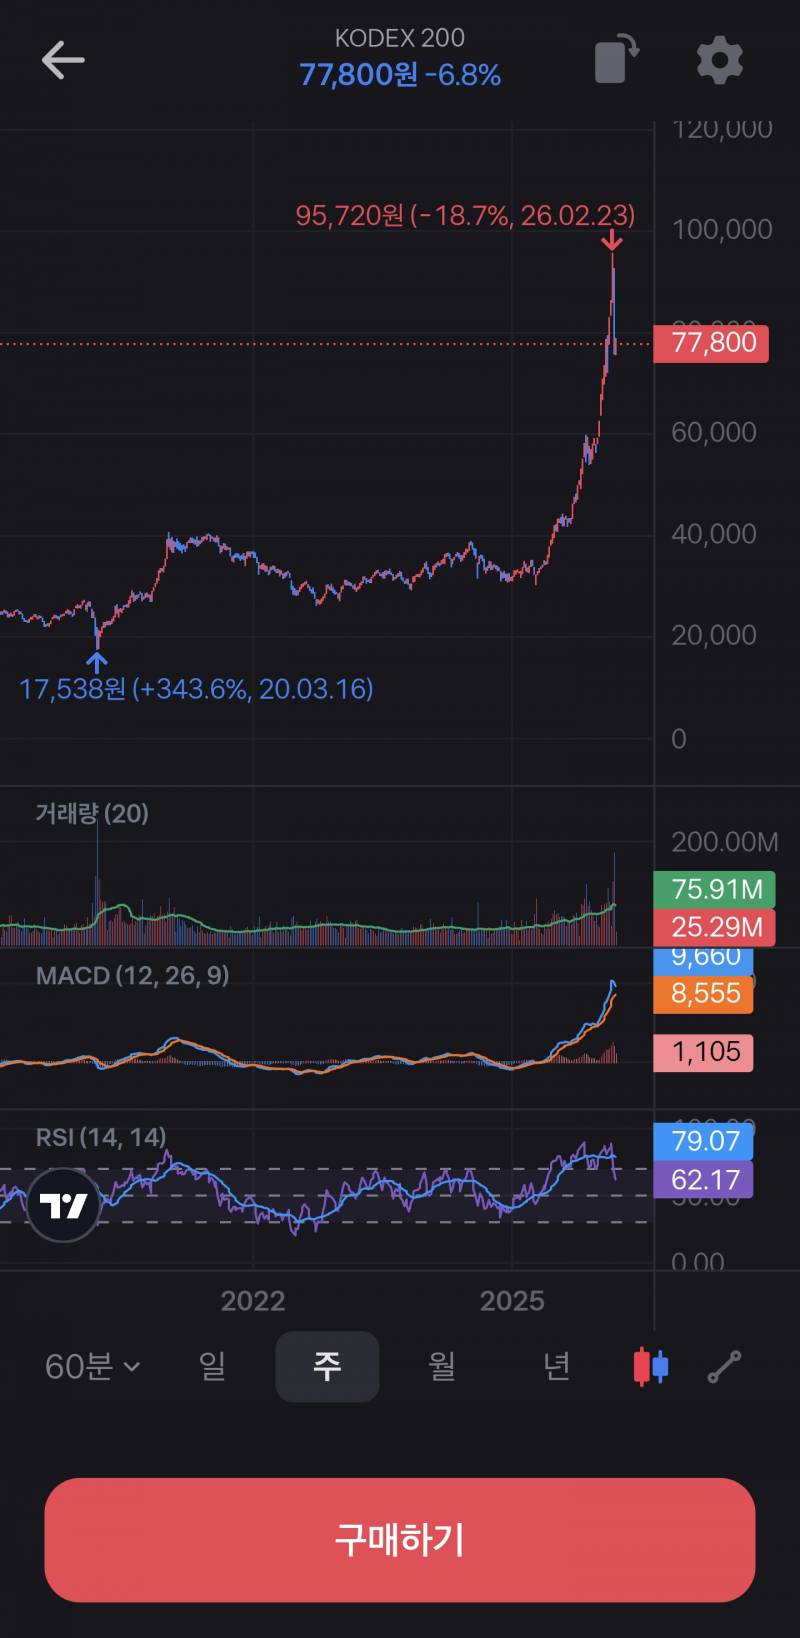Tap the 60,000 price axis label

[714, 432]
